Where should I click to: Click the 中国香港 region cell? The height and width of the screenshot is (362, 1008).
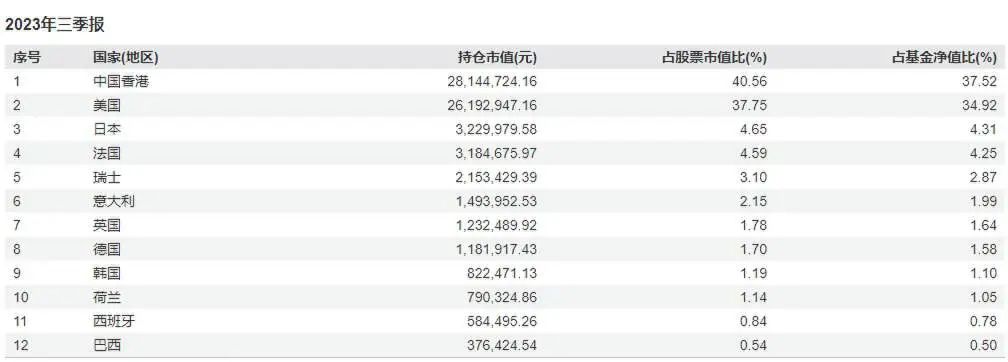pyautogui.click(x=122, y=82)
